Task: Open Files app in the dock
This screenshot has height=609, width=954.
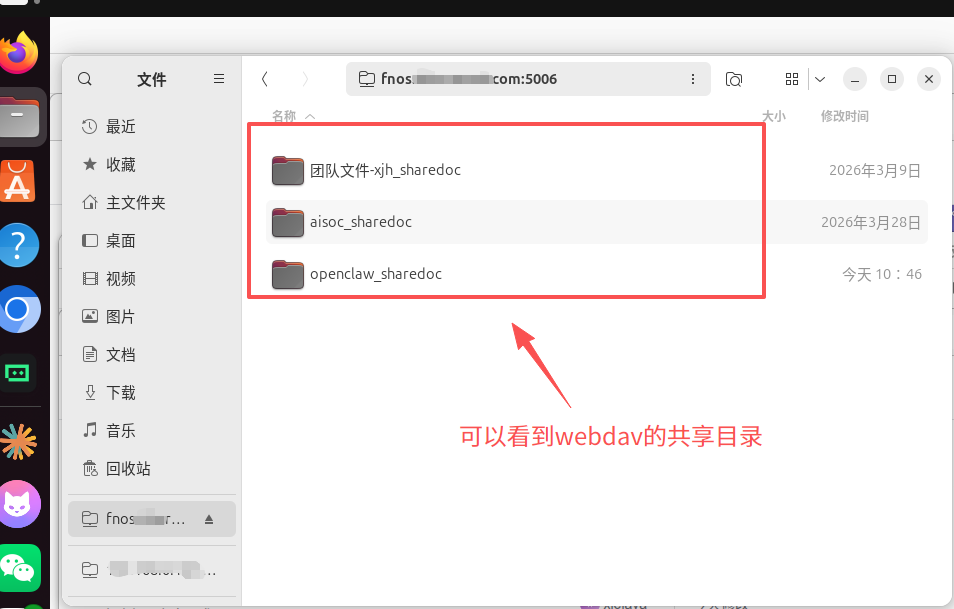Action: (x=19, y=117)
